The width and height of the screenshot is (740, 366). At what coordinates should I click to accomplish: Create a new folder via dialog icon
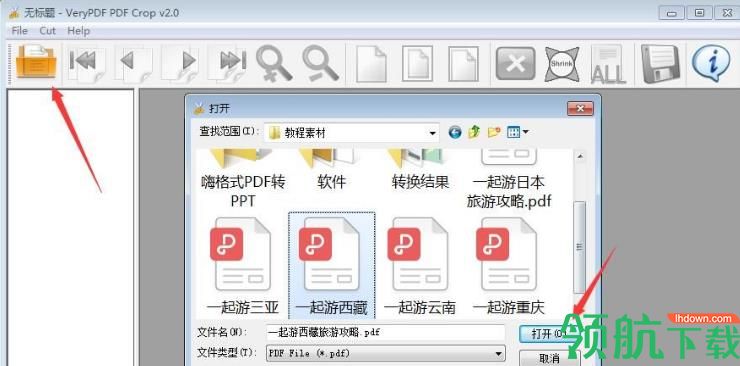point(493,133)
